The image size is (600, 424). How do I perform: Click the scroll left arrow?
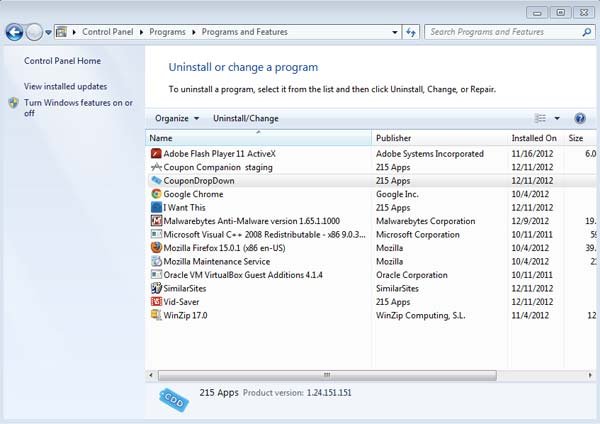[x=151, y=375]
